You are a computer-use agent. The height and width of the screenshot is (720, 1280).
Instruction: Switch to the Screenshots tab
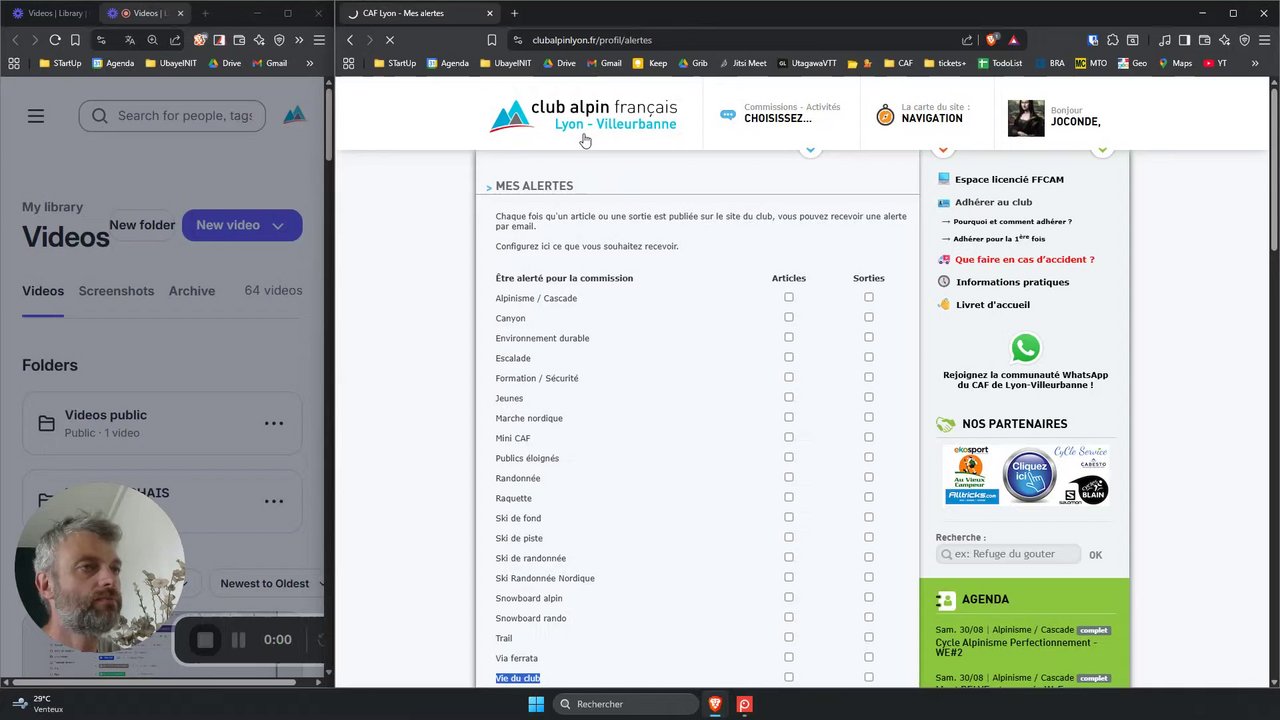[116, 291]
